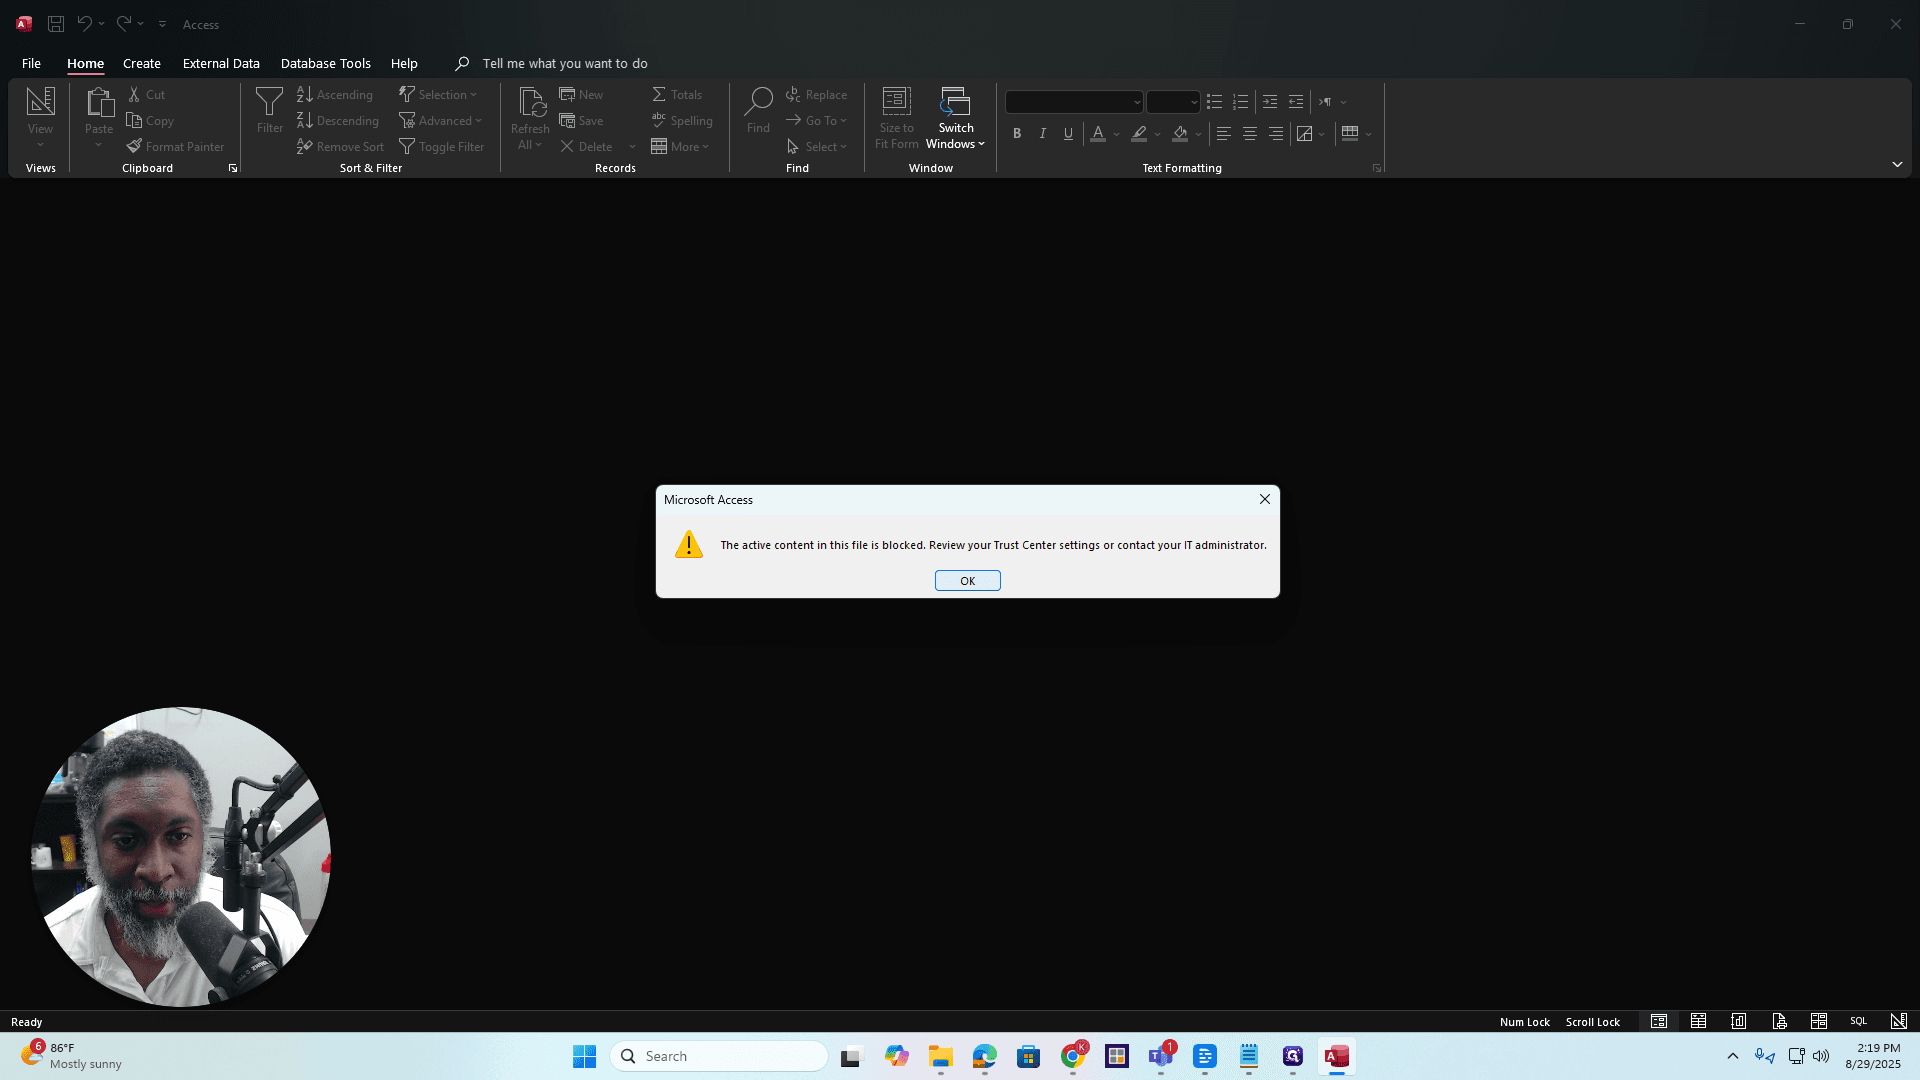1920x1080 pixels.
Task: Click the Spelling check button
Action: coord(682,121)
